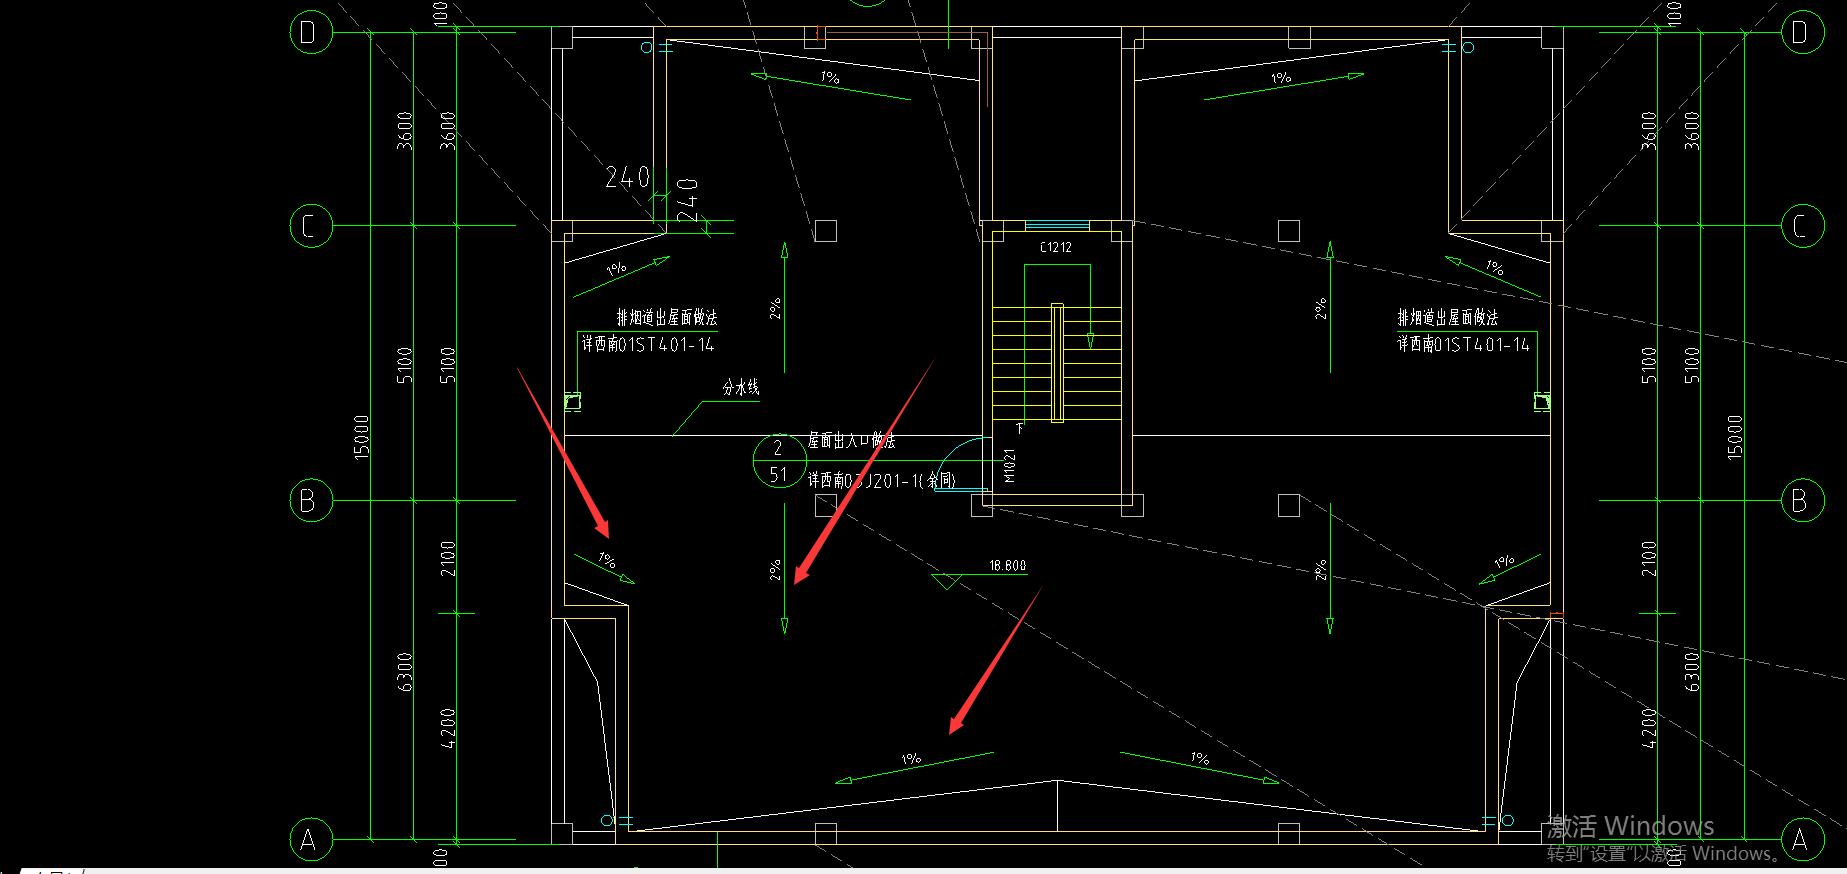This screenshot has width=1847, height=874.
Task: Click the column square on axis B right of stairwell
Action: (x=1289, y=506)
